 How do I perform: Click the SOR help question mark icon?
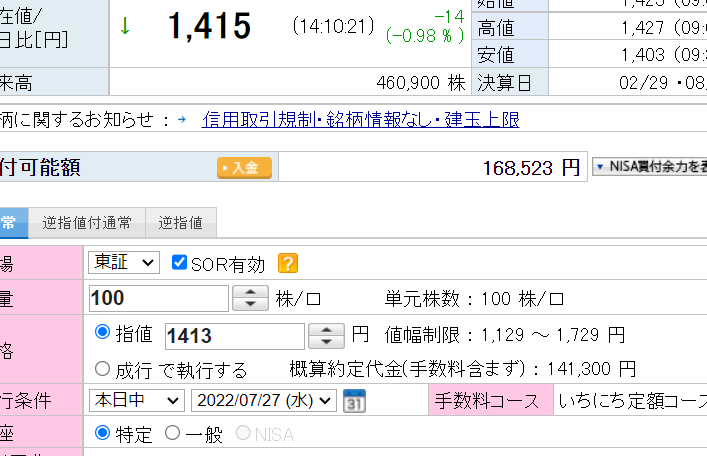288,264
